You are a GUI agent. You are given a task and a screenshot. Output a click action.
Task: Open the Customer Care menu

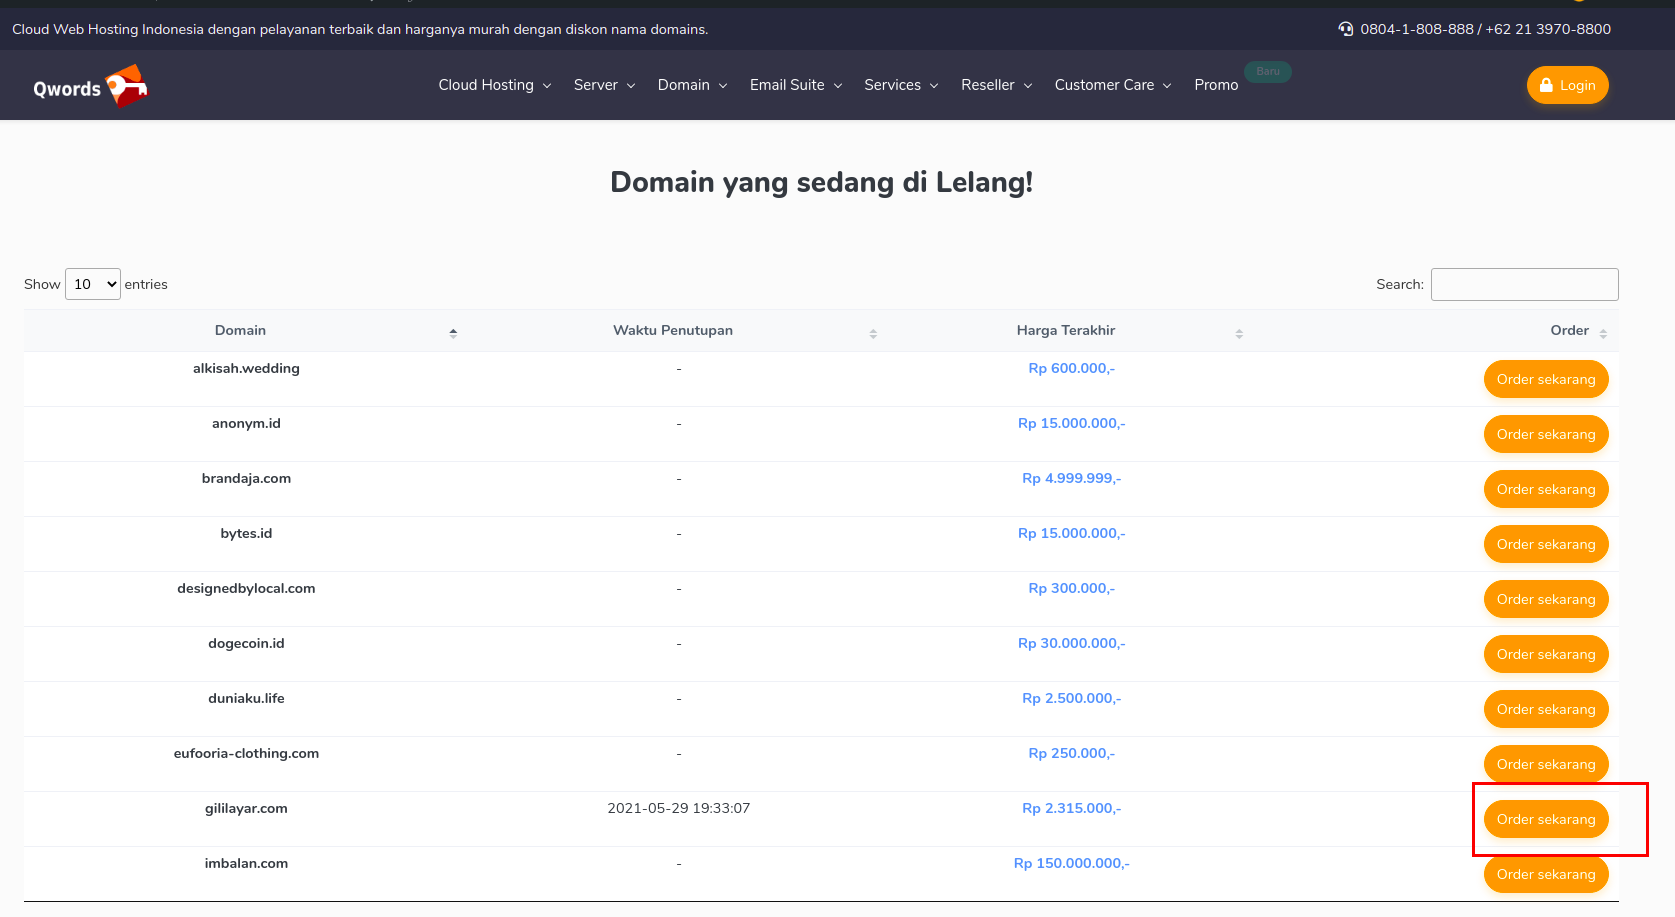[x=1112, y=85]
